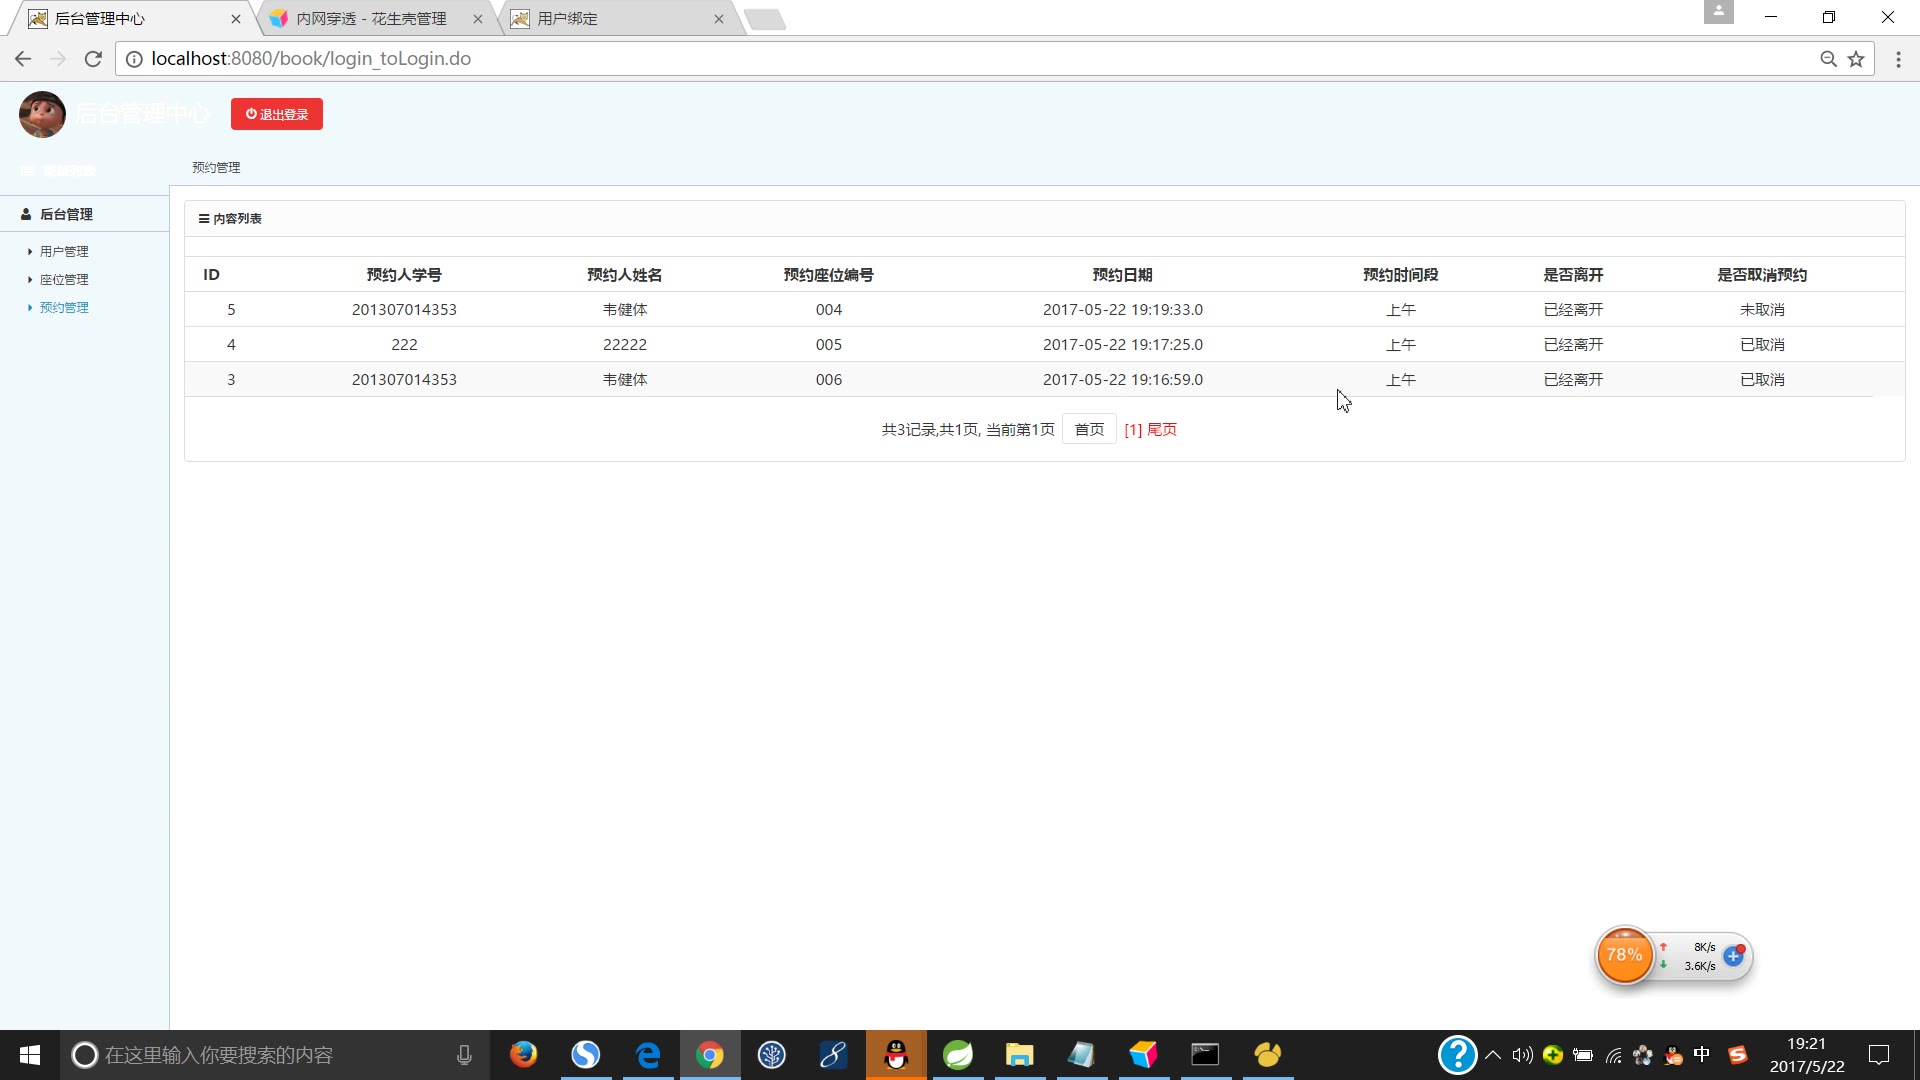The height and width of the screenshot is (1080, 1920).
Task: Click the volume speaker tray icon
Action: (1522, 1055)
